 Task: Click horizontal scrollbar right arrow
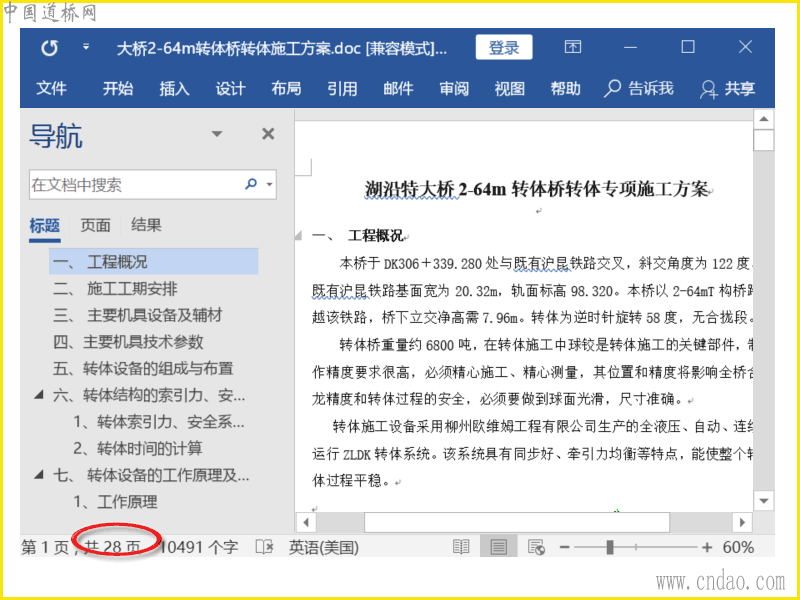[x=742, y=522]
